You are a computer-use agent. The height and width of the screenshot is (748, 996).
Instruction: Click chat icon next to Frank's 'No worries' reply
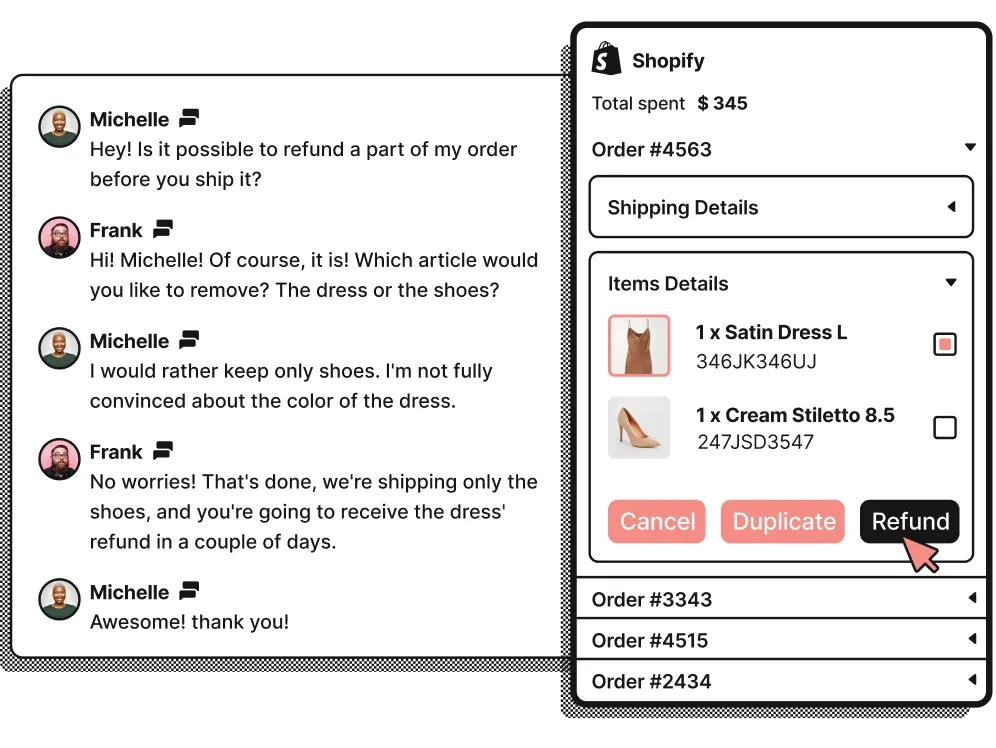163,450
